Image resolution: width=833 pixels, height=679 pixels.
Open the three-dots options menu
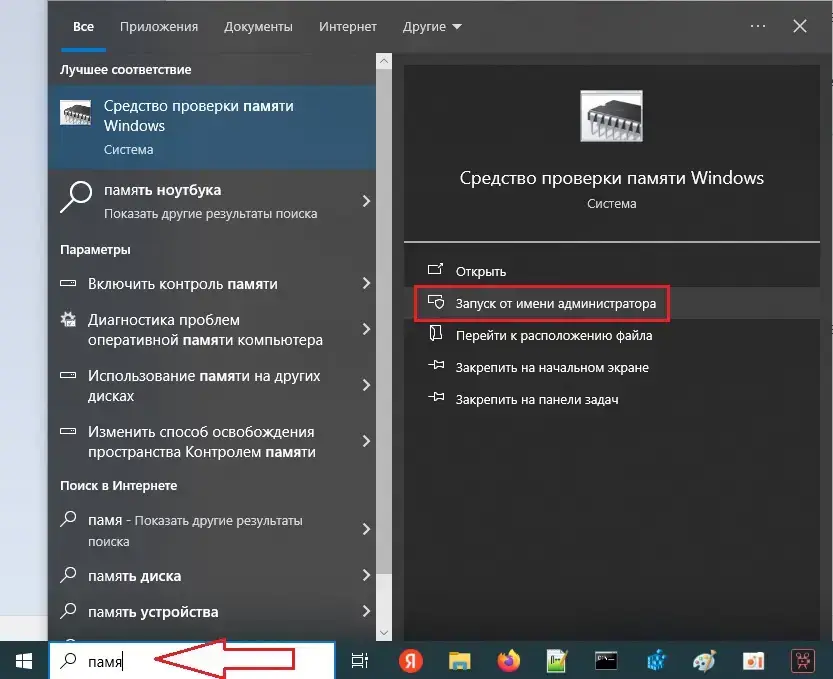point(758,26)
